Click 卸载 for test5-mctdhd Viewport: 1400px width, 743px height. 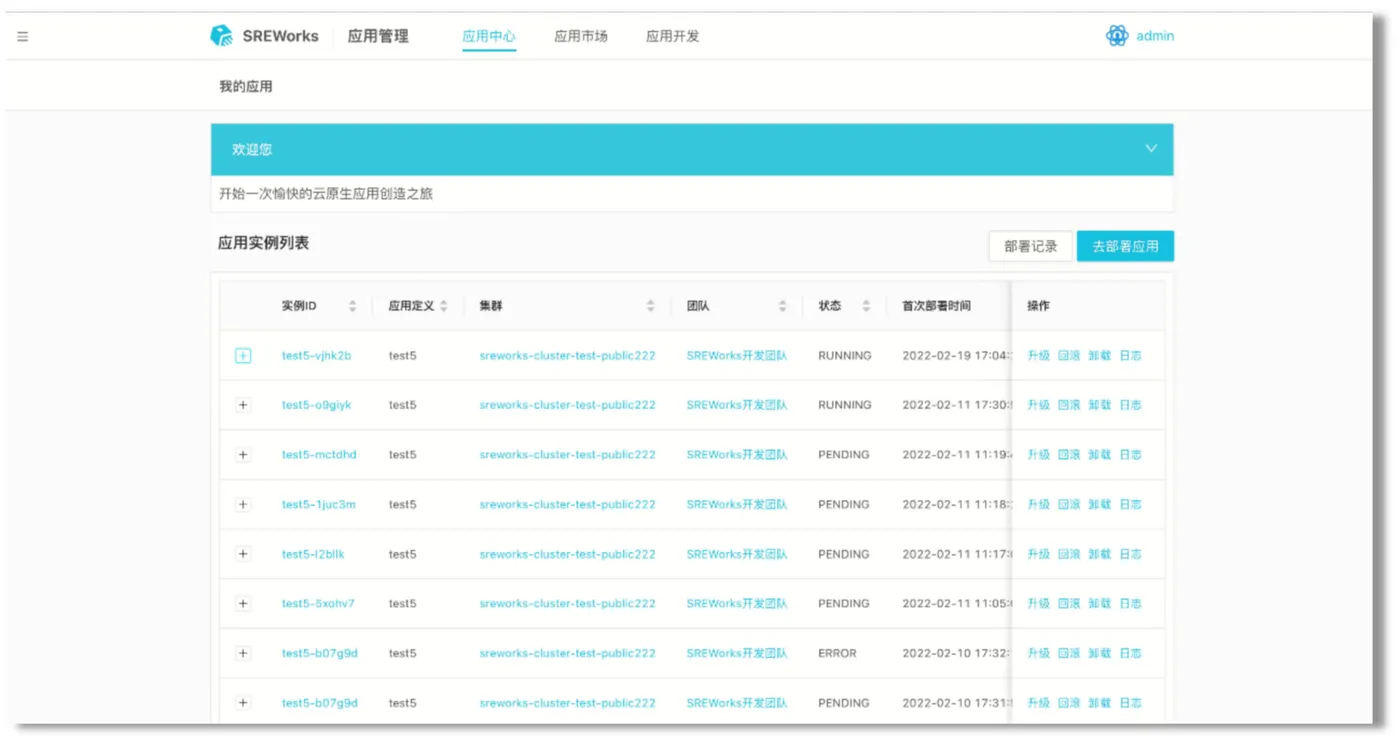pyautogui.click(x=1100, y=455)
